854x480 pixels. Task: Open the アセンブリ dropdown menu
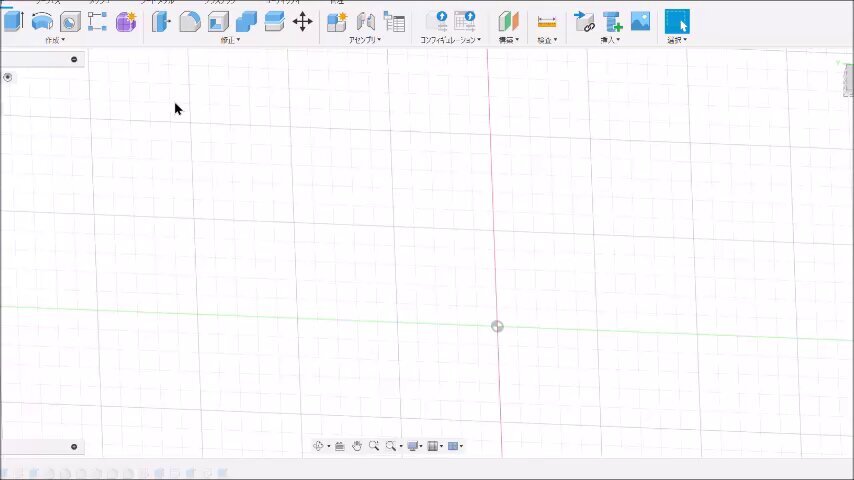click(x=365, y=40)
